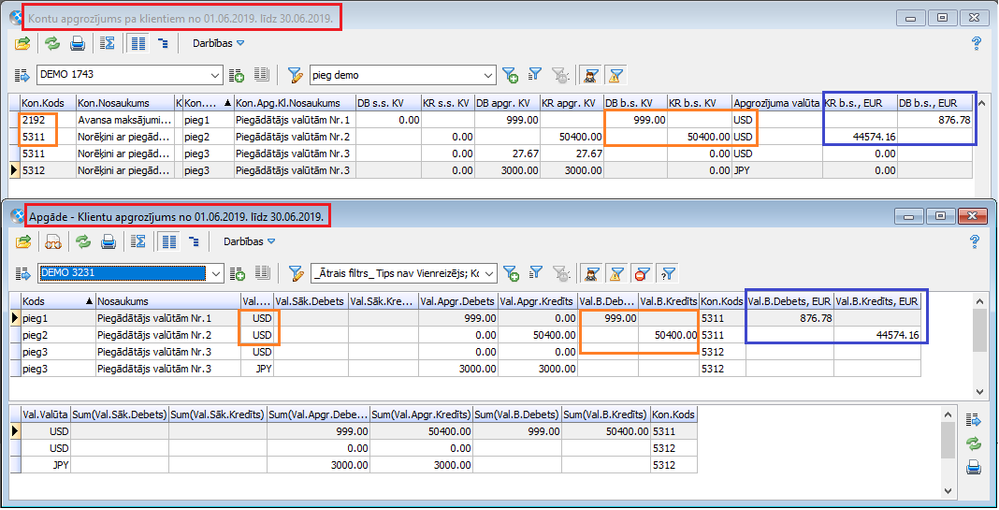Toggle the column view button in the top toolbar

pyautogui.click(x=137, y=44)
